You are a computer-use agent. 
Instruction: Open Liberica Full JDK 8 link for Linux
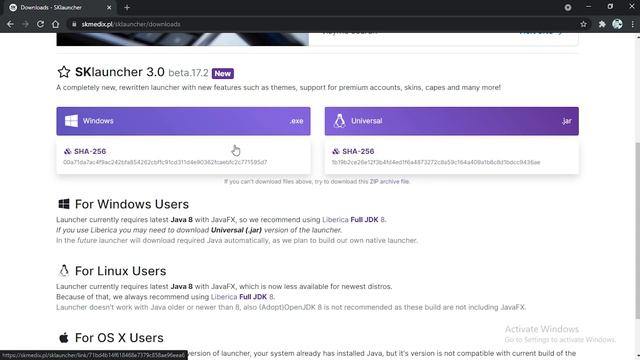242,297
